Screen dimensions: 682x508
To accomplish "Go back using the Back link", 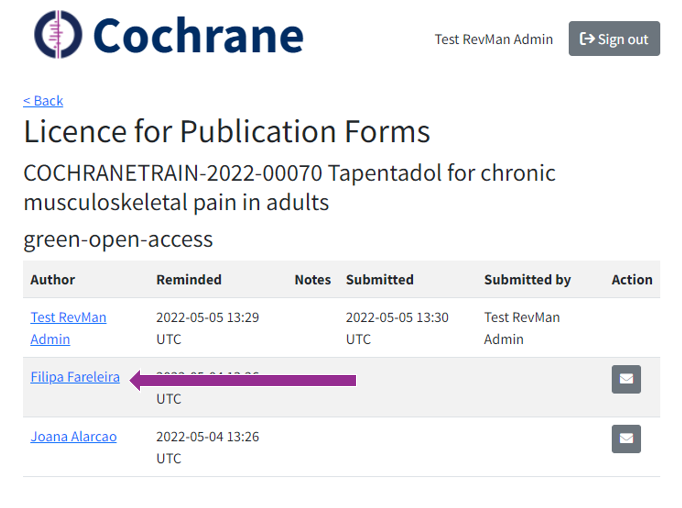I will pyautogui.click(x=43, y=100).
